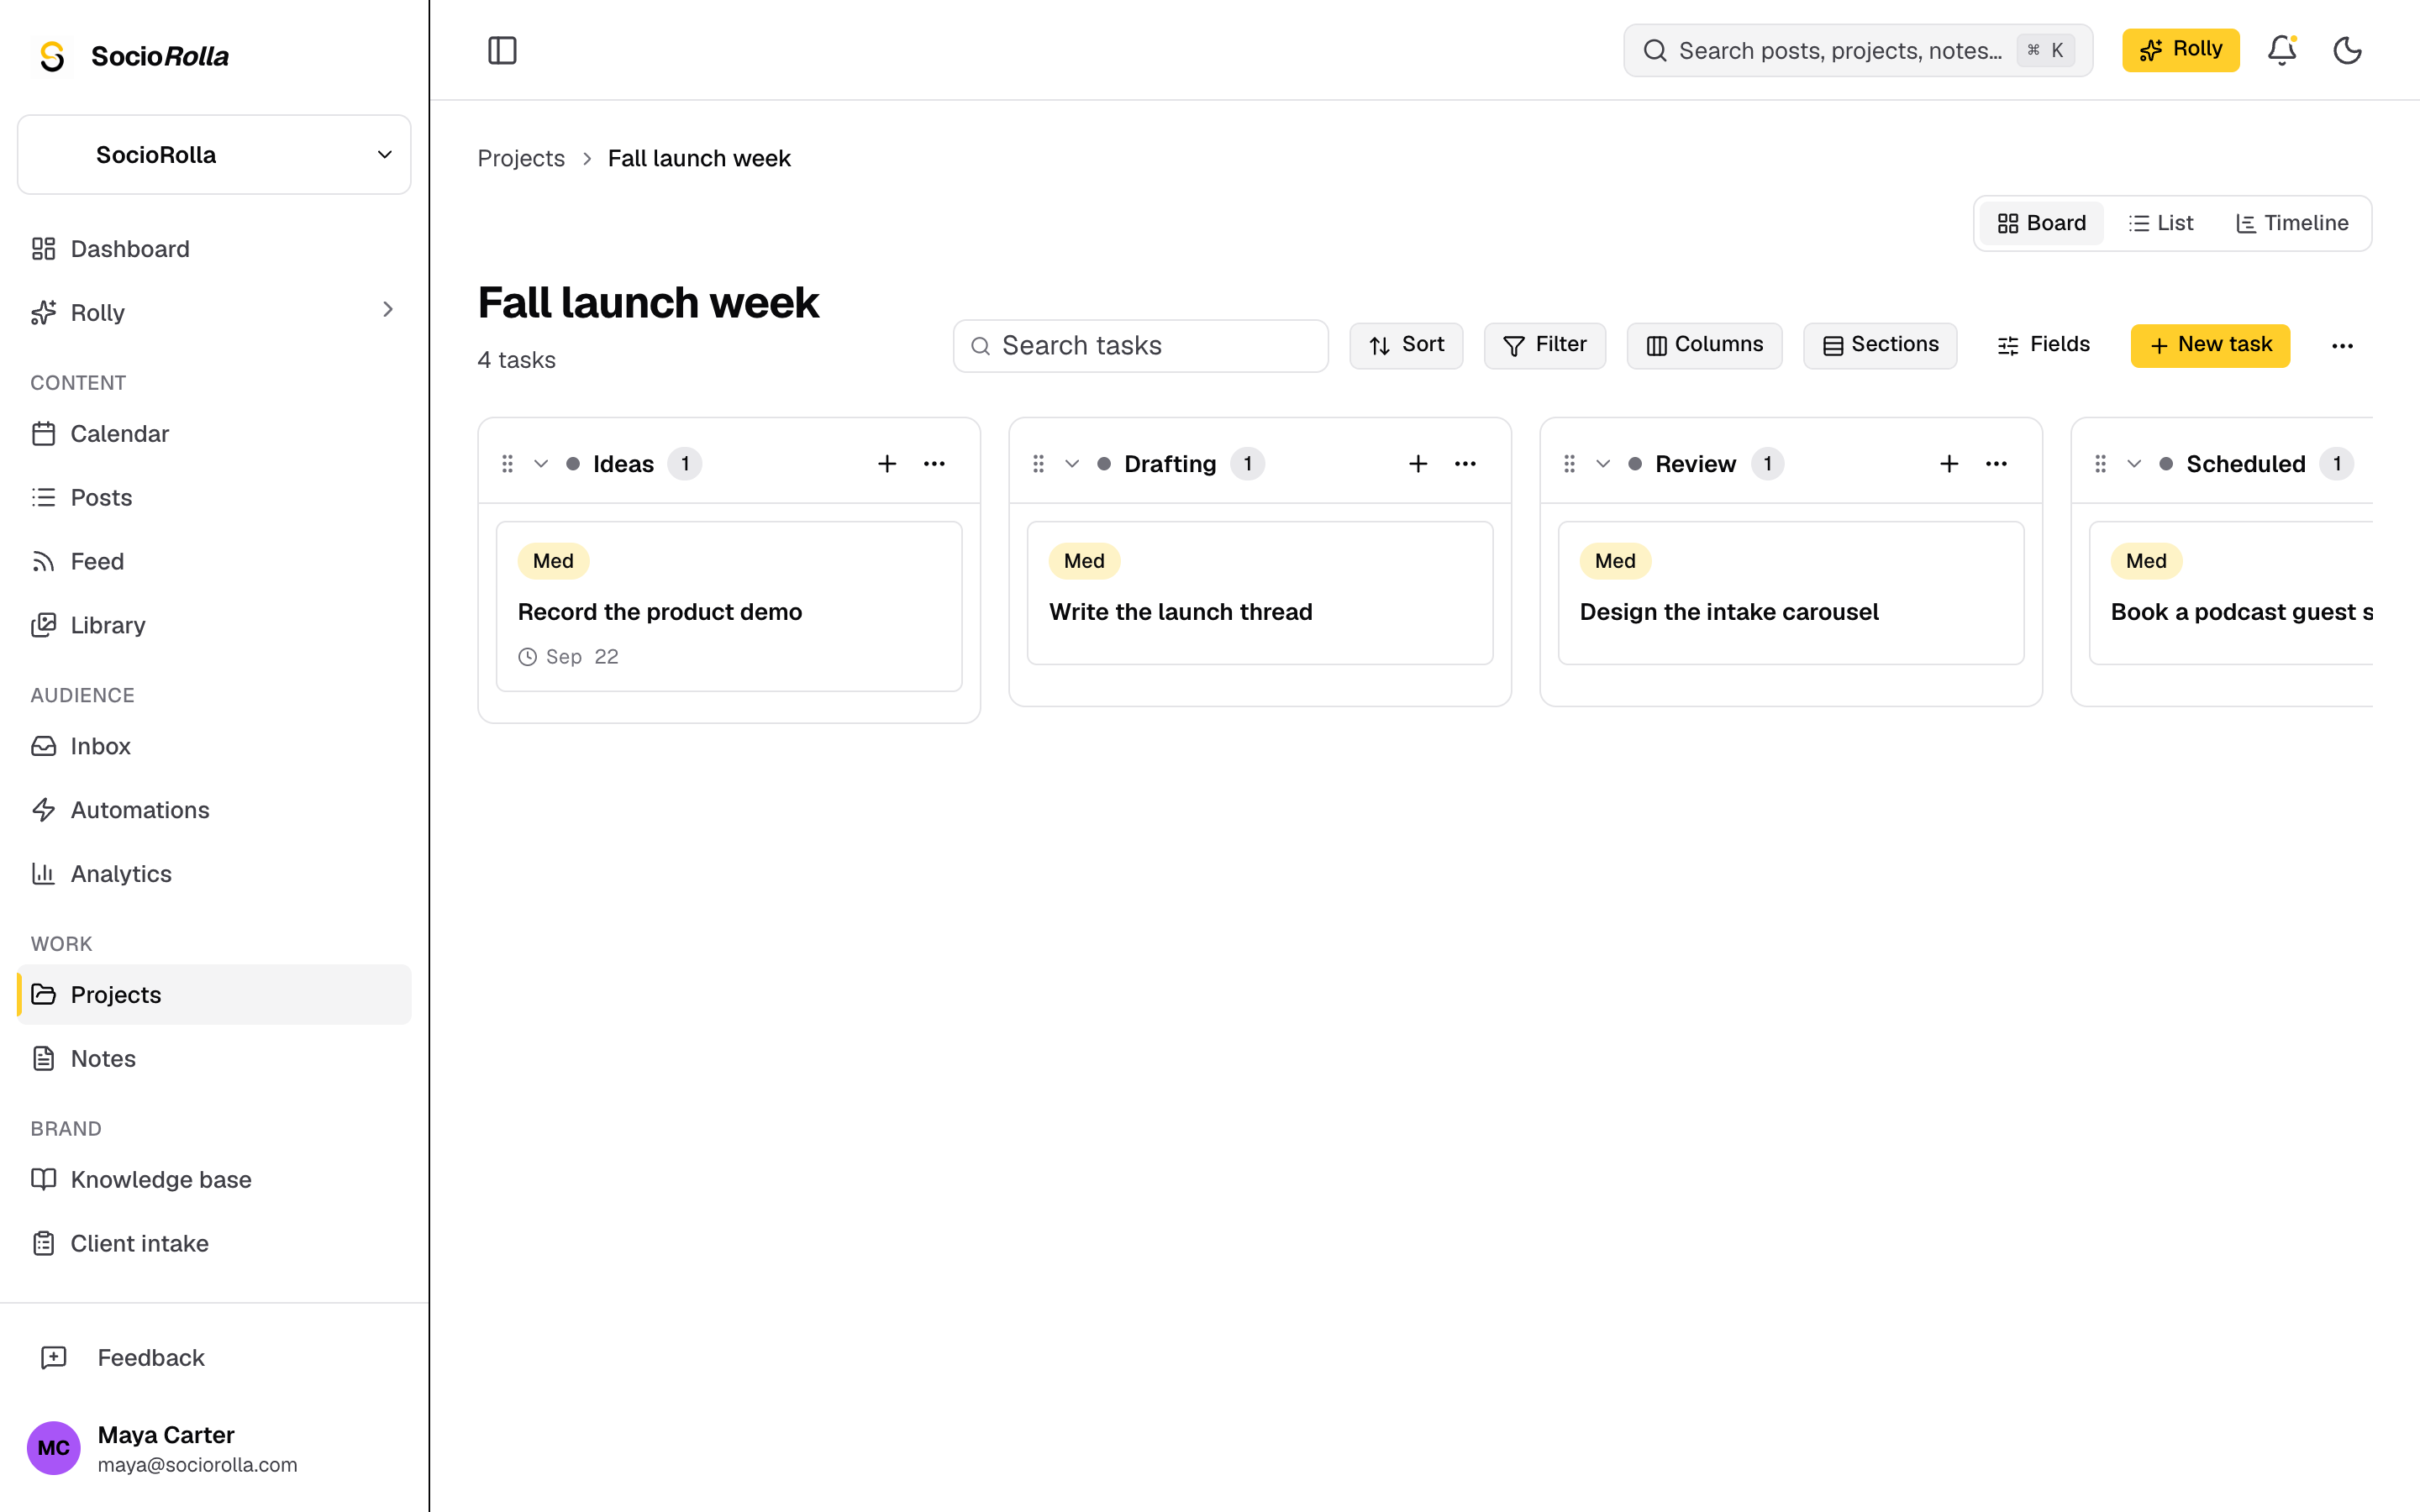2420x1512 pixels.
Task: Switch to the List view
Action: (x=2160, y=223)
